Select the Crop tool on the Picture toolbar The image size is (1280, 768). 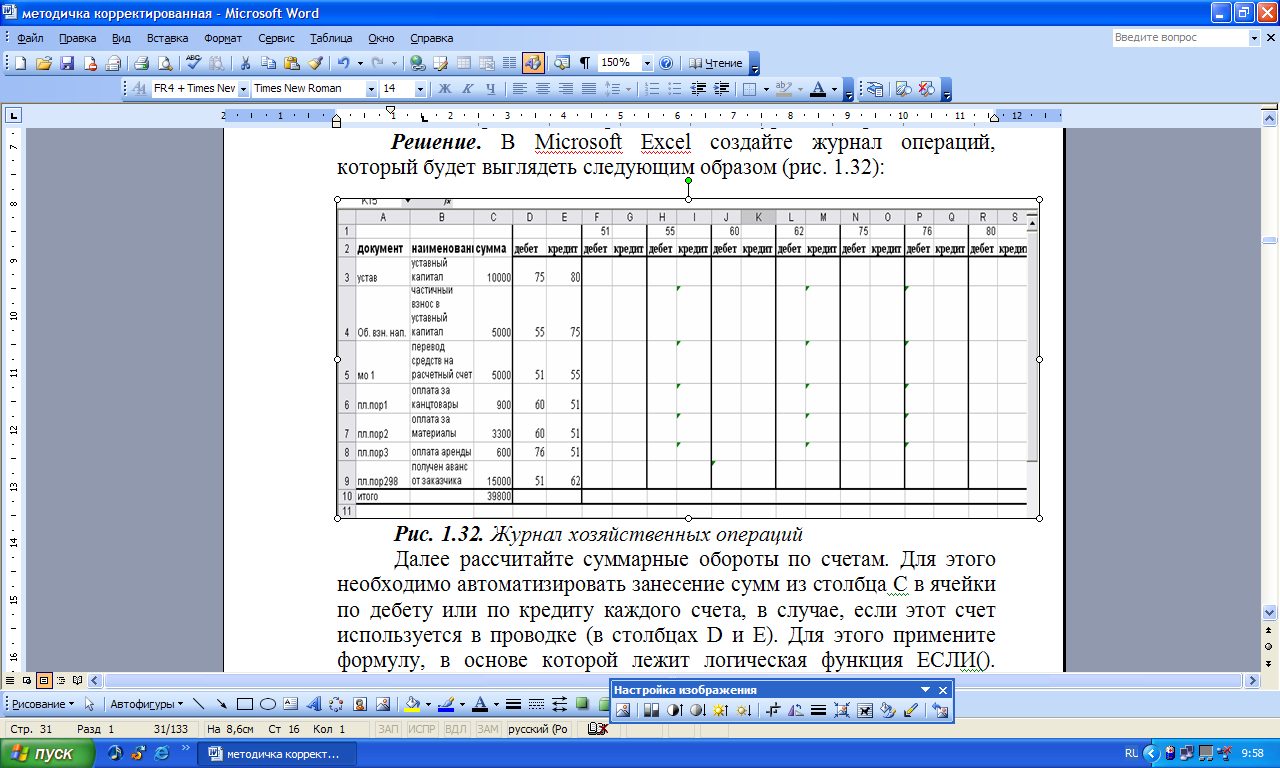click(x=771, y=710)
